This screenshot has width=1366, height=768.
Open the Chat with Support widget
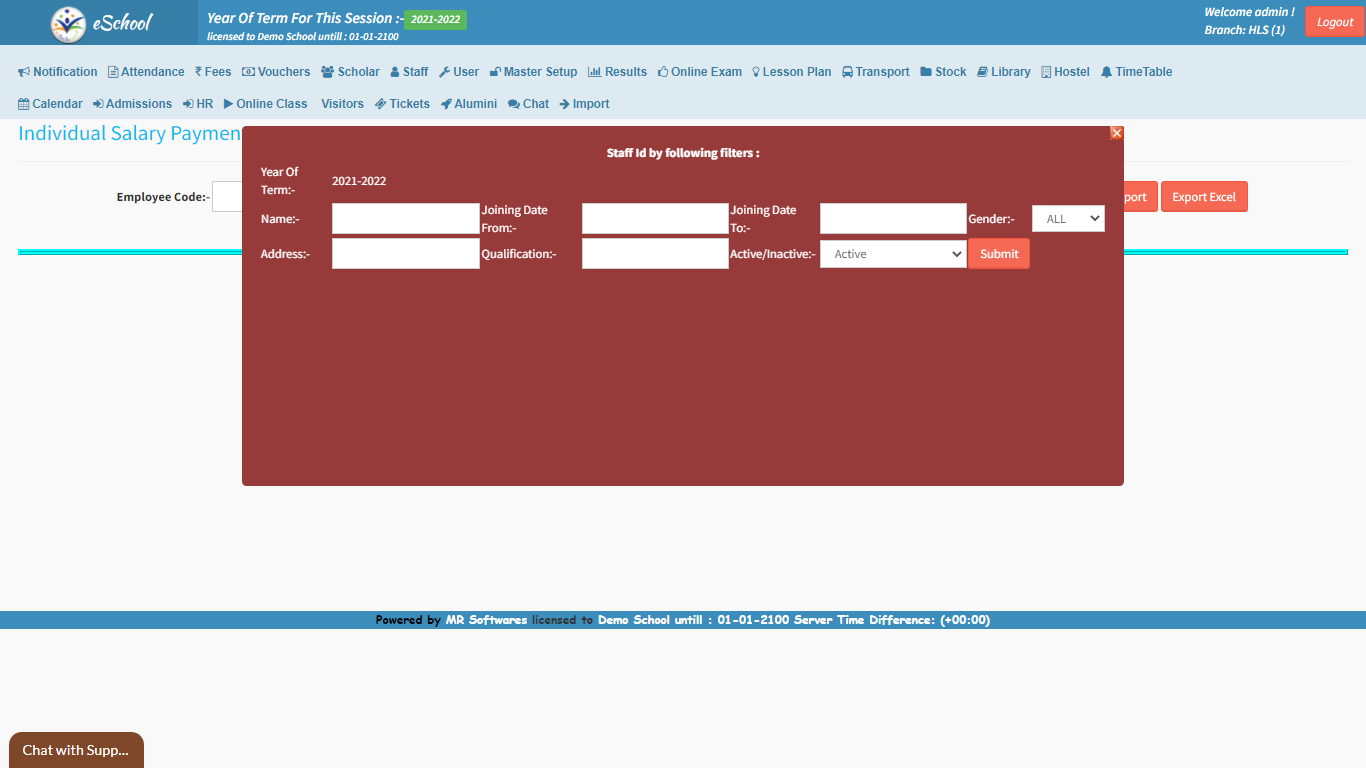(76, 750)
